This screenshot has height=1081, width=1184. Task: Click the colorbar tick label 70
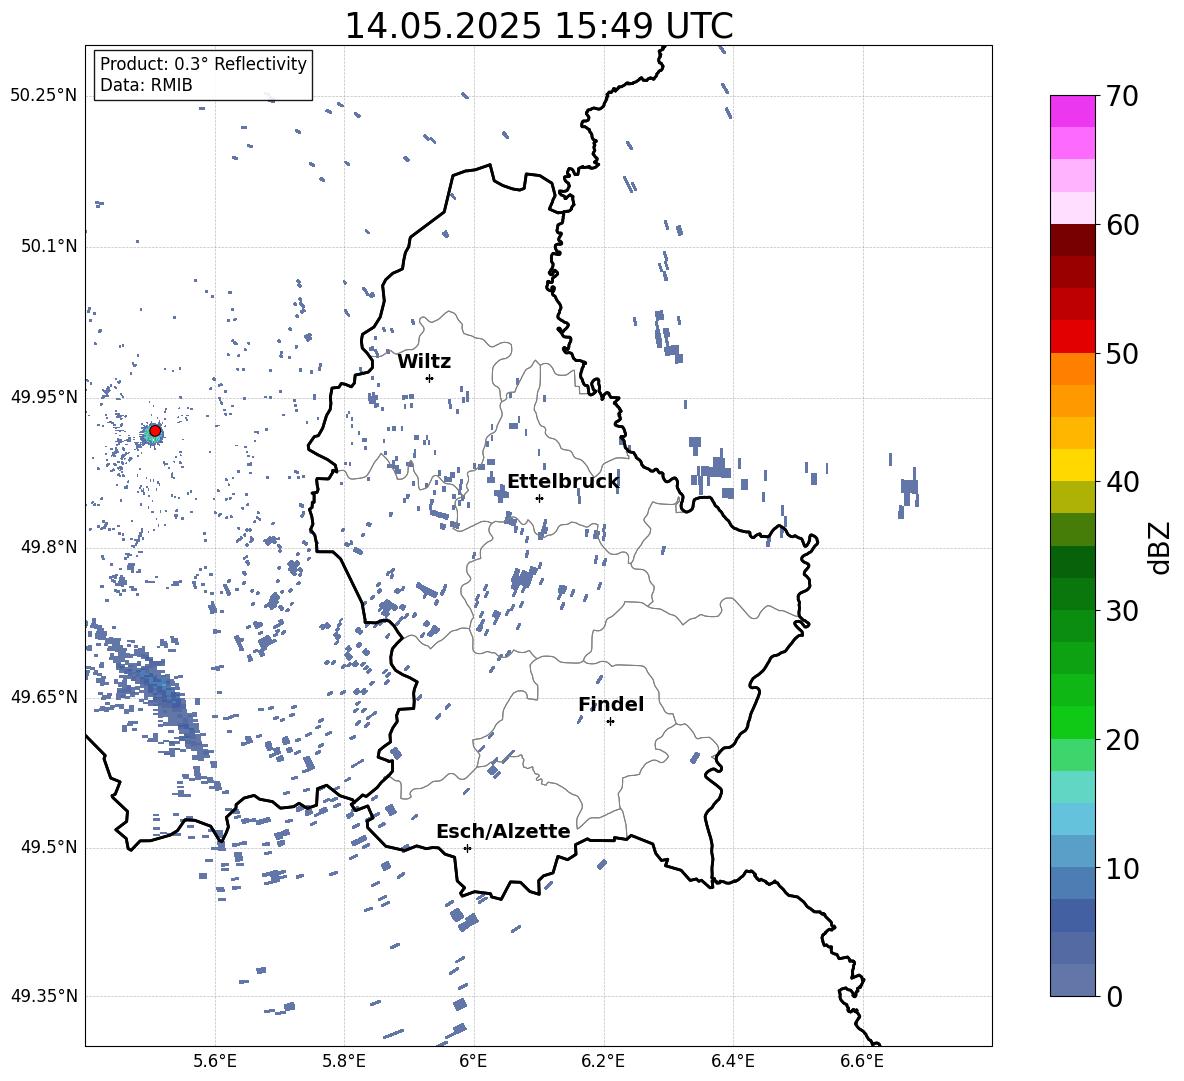[x=1122, y=96]
